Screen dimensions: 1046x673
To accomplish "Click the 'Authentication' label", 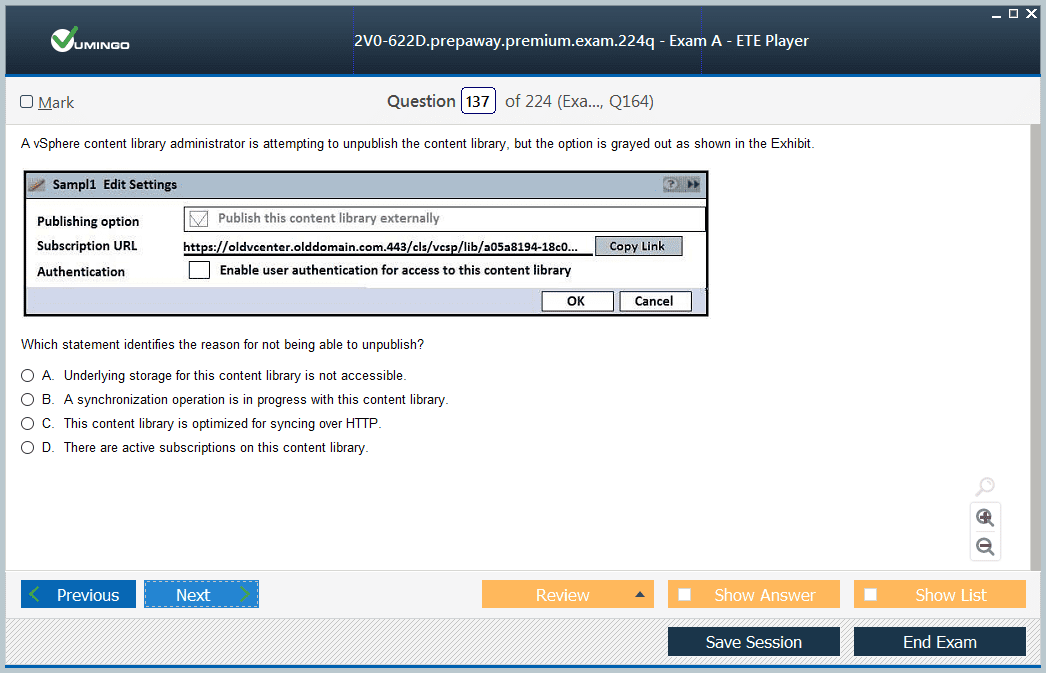I will (x=81, y=271).
